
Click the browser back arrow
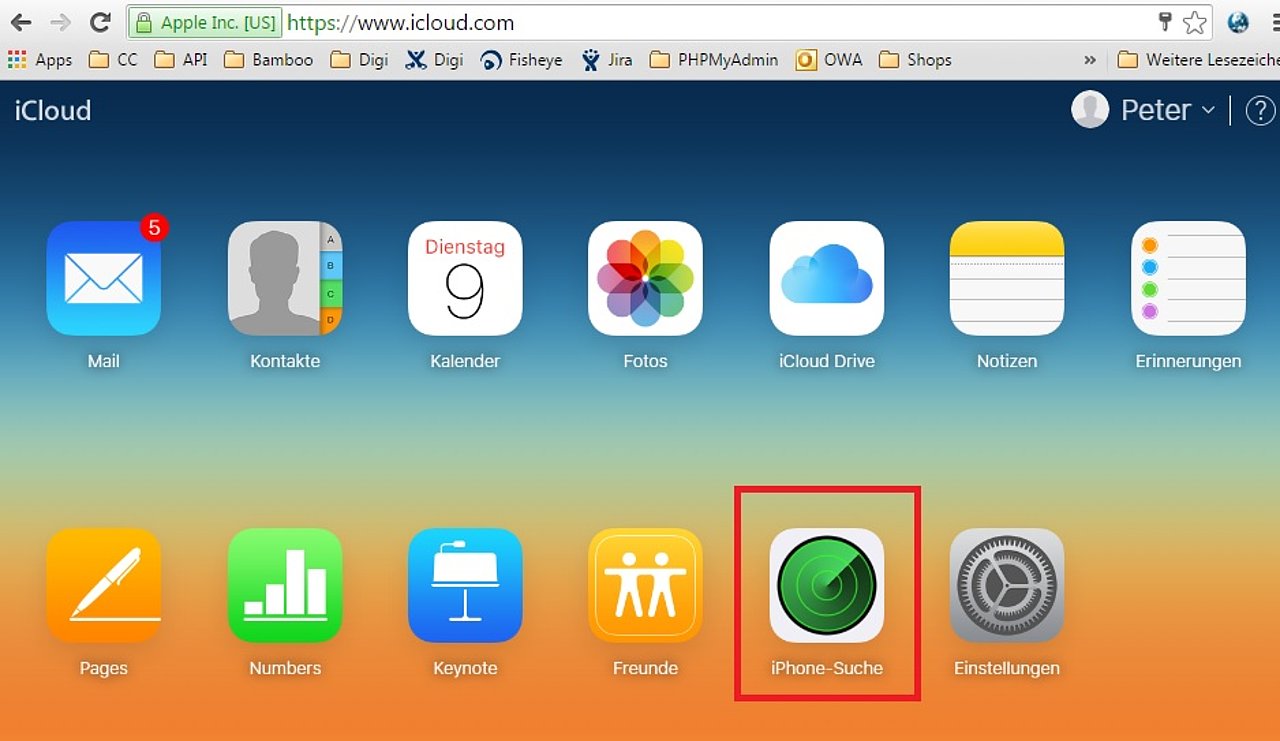tap(21, 22)
